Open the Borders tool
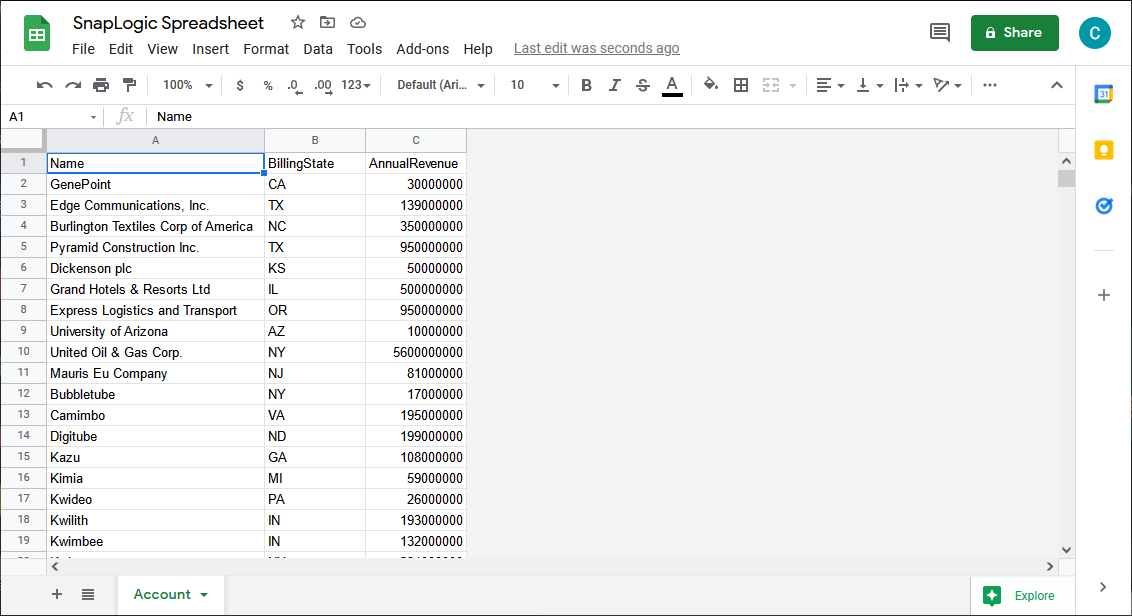The image size is (1132, 616). [741, 85]
